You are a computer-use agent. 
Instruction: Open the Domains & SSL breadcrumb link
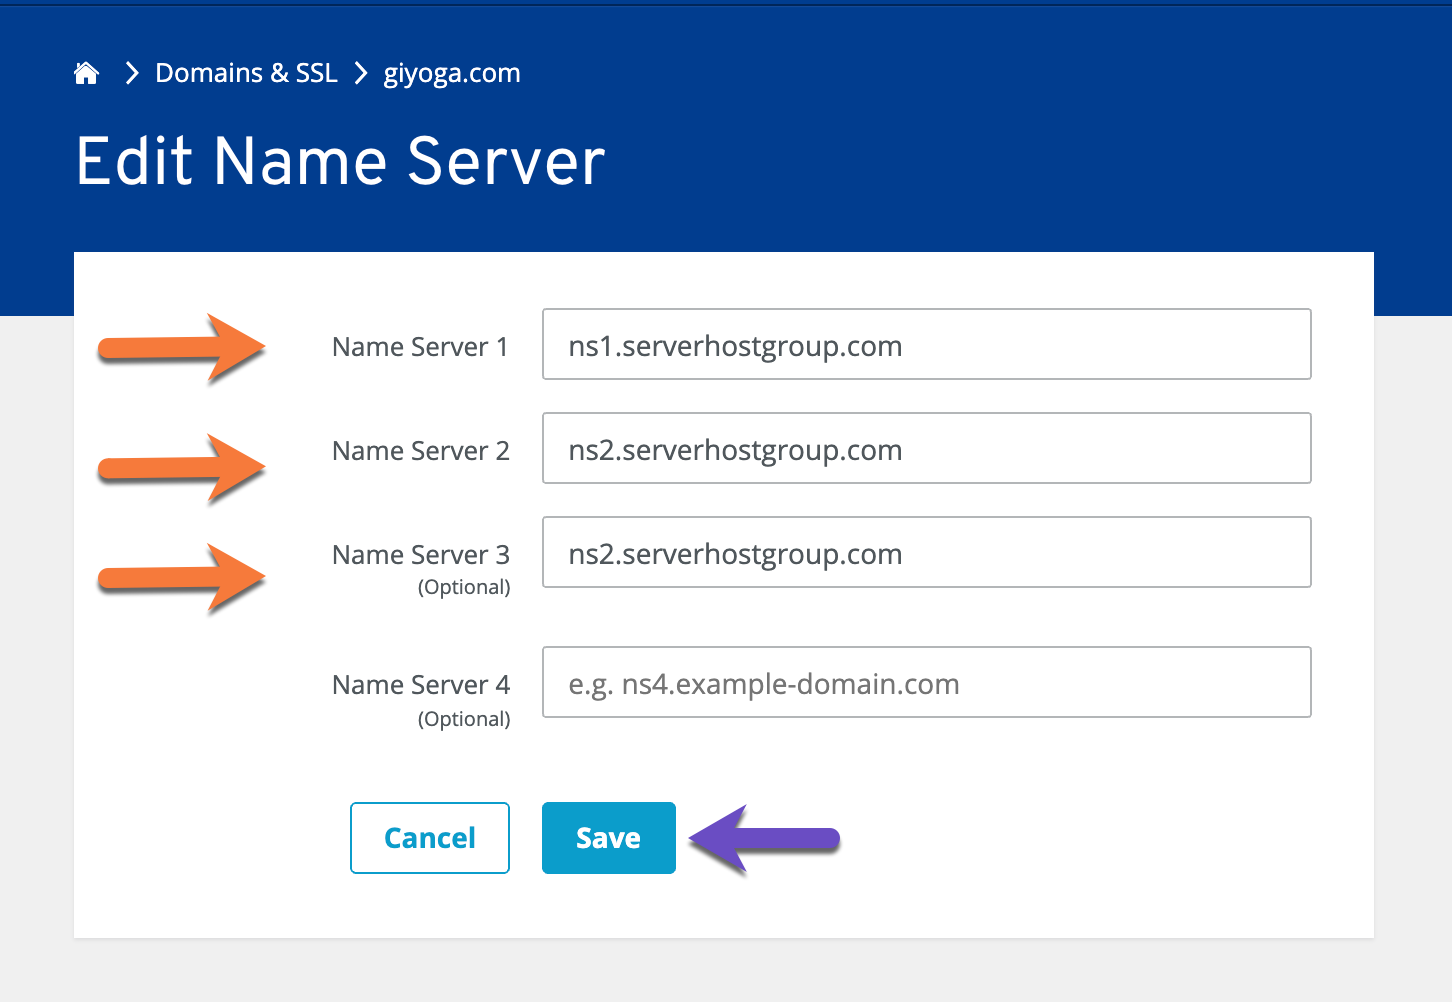click(246, 73)
